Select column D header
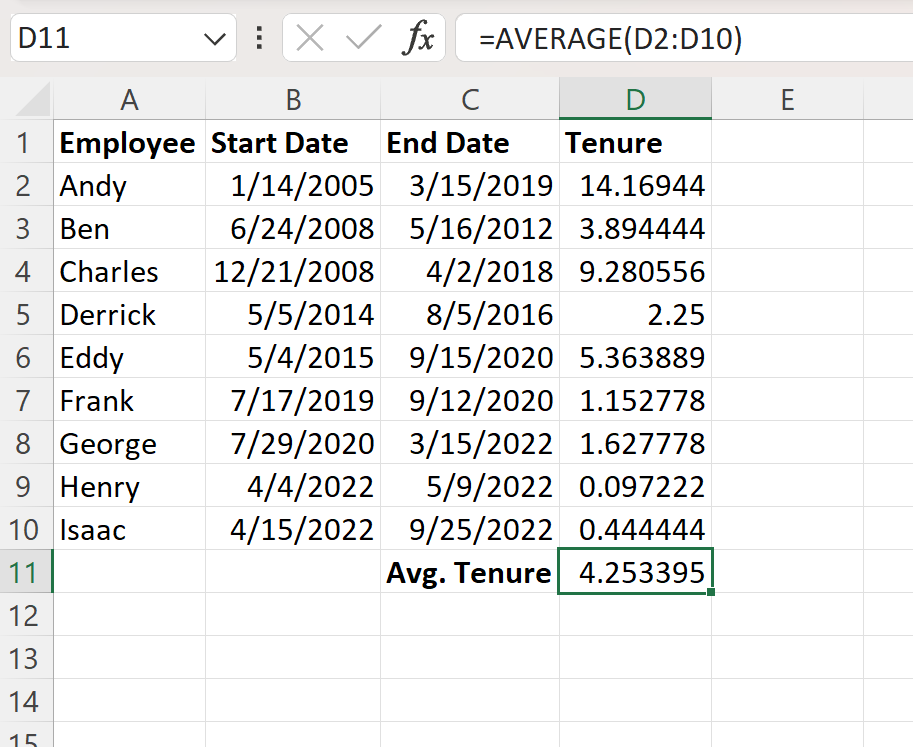The width and height of the screenshot is (913, 747). [x=635, y=99]
